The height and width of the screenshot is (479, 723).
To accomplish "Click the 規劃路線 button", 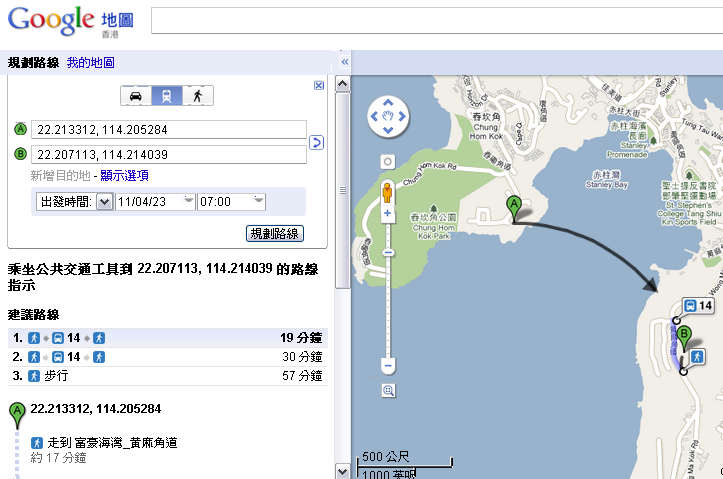I will coord(275,233).
